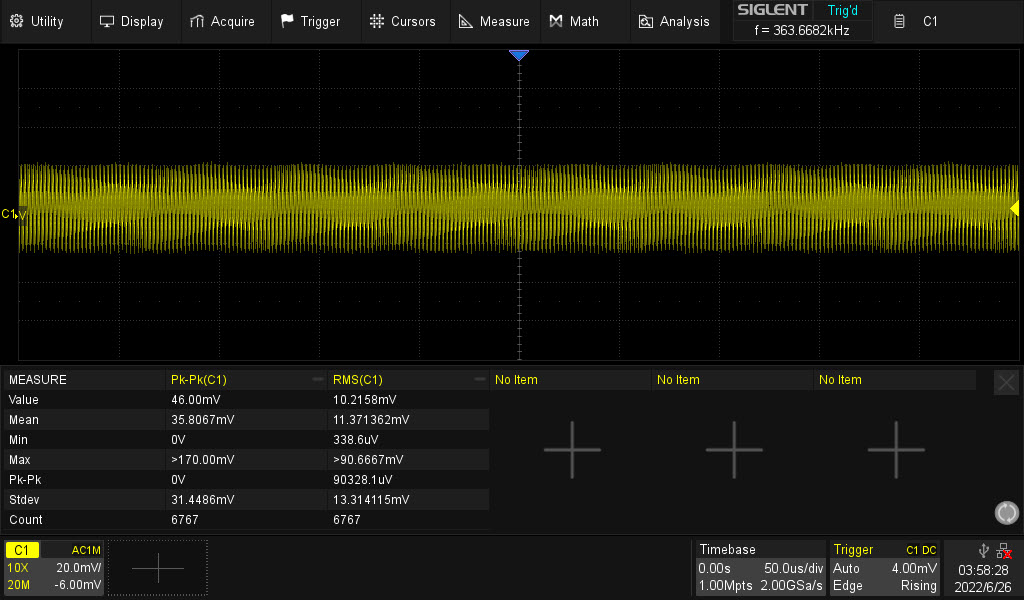
Task: Open the Cursors menu
Action: click(402, 21)
